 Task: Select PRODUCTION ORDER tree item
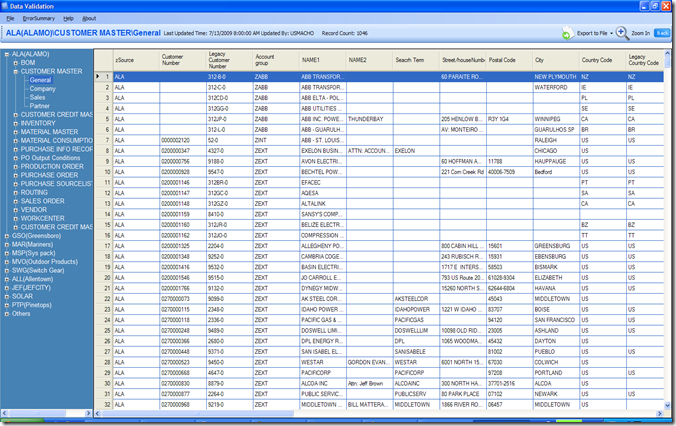52,166
